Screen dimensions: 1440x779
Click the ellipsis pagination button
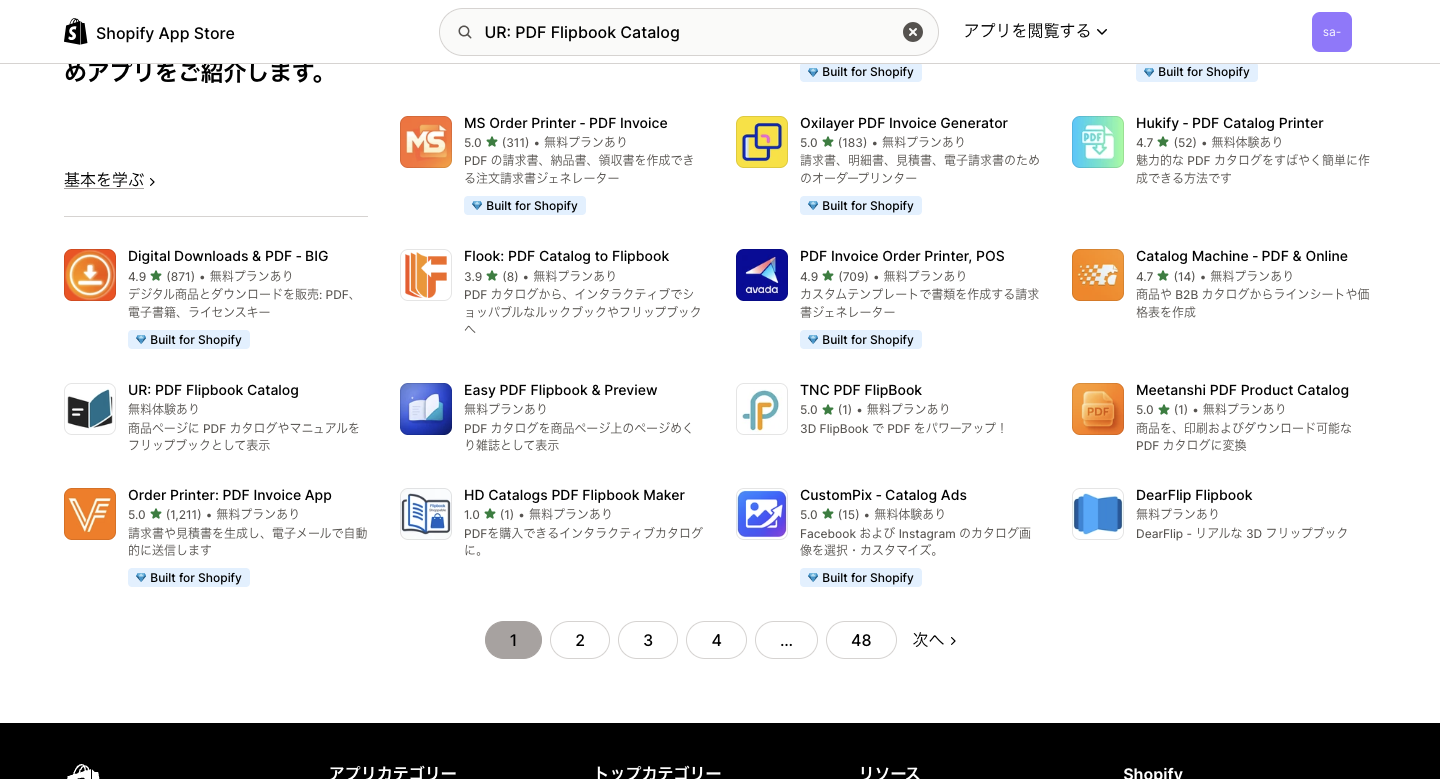coord(786,640)
